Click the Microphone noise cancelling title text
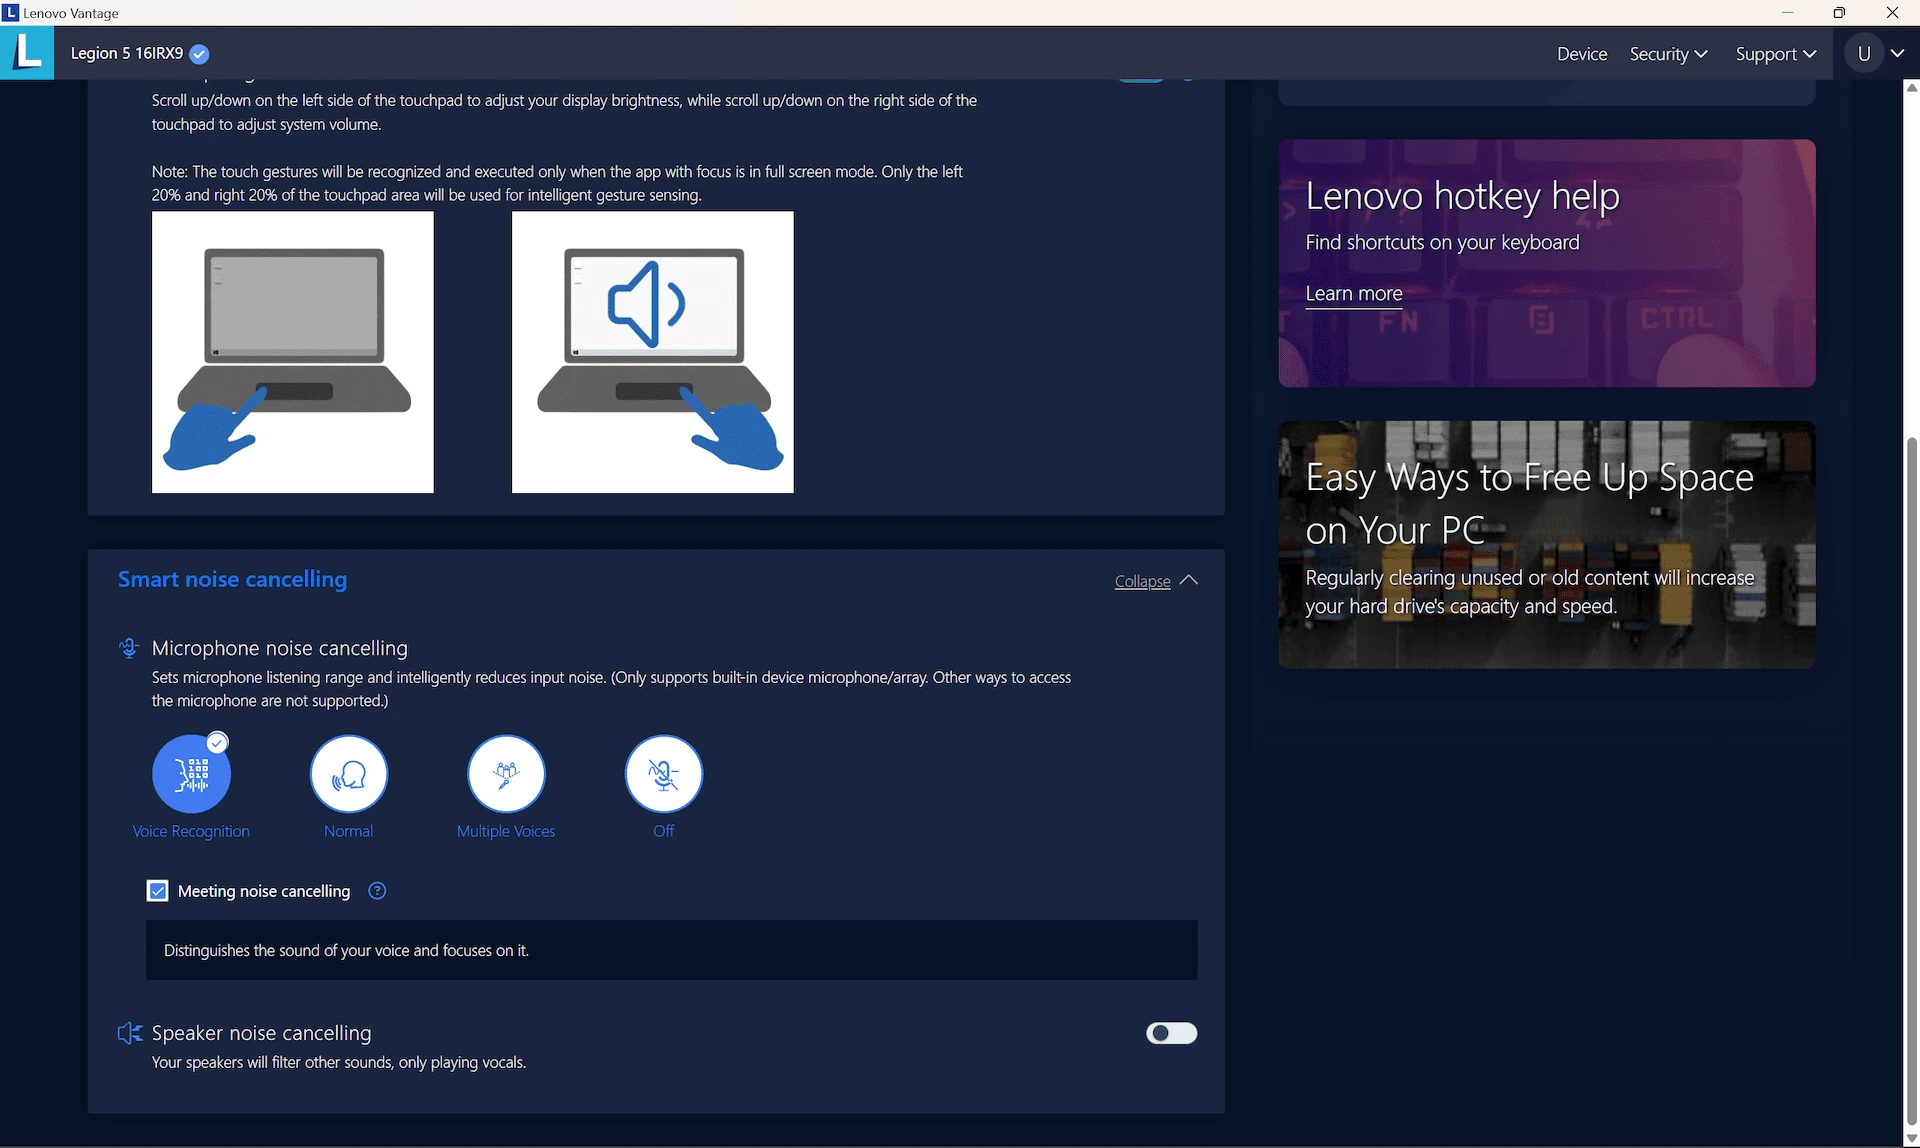Viewport: 1920px width, 1148px height. point(280,648)
